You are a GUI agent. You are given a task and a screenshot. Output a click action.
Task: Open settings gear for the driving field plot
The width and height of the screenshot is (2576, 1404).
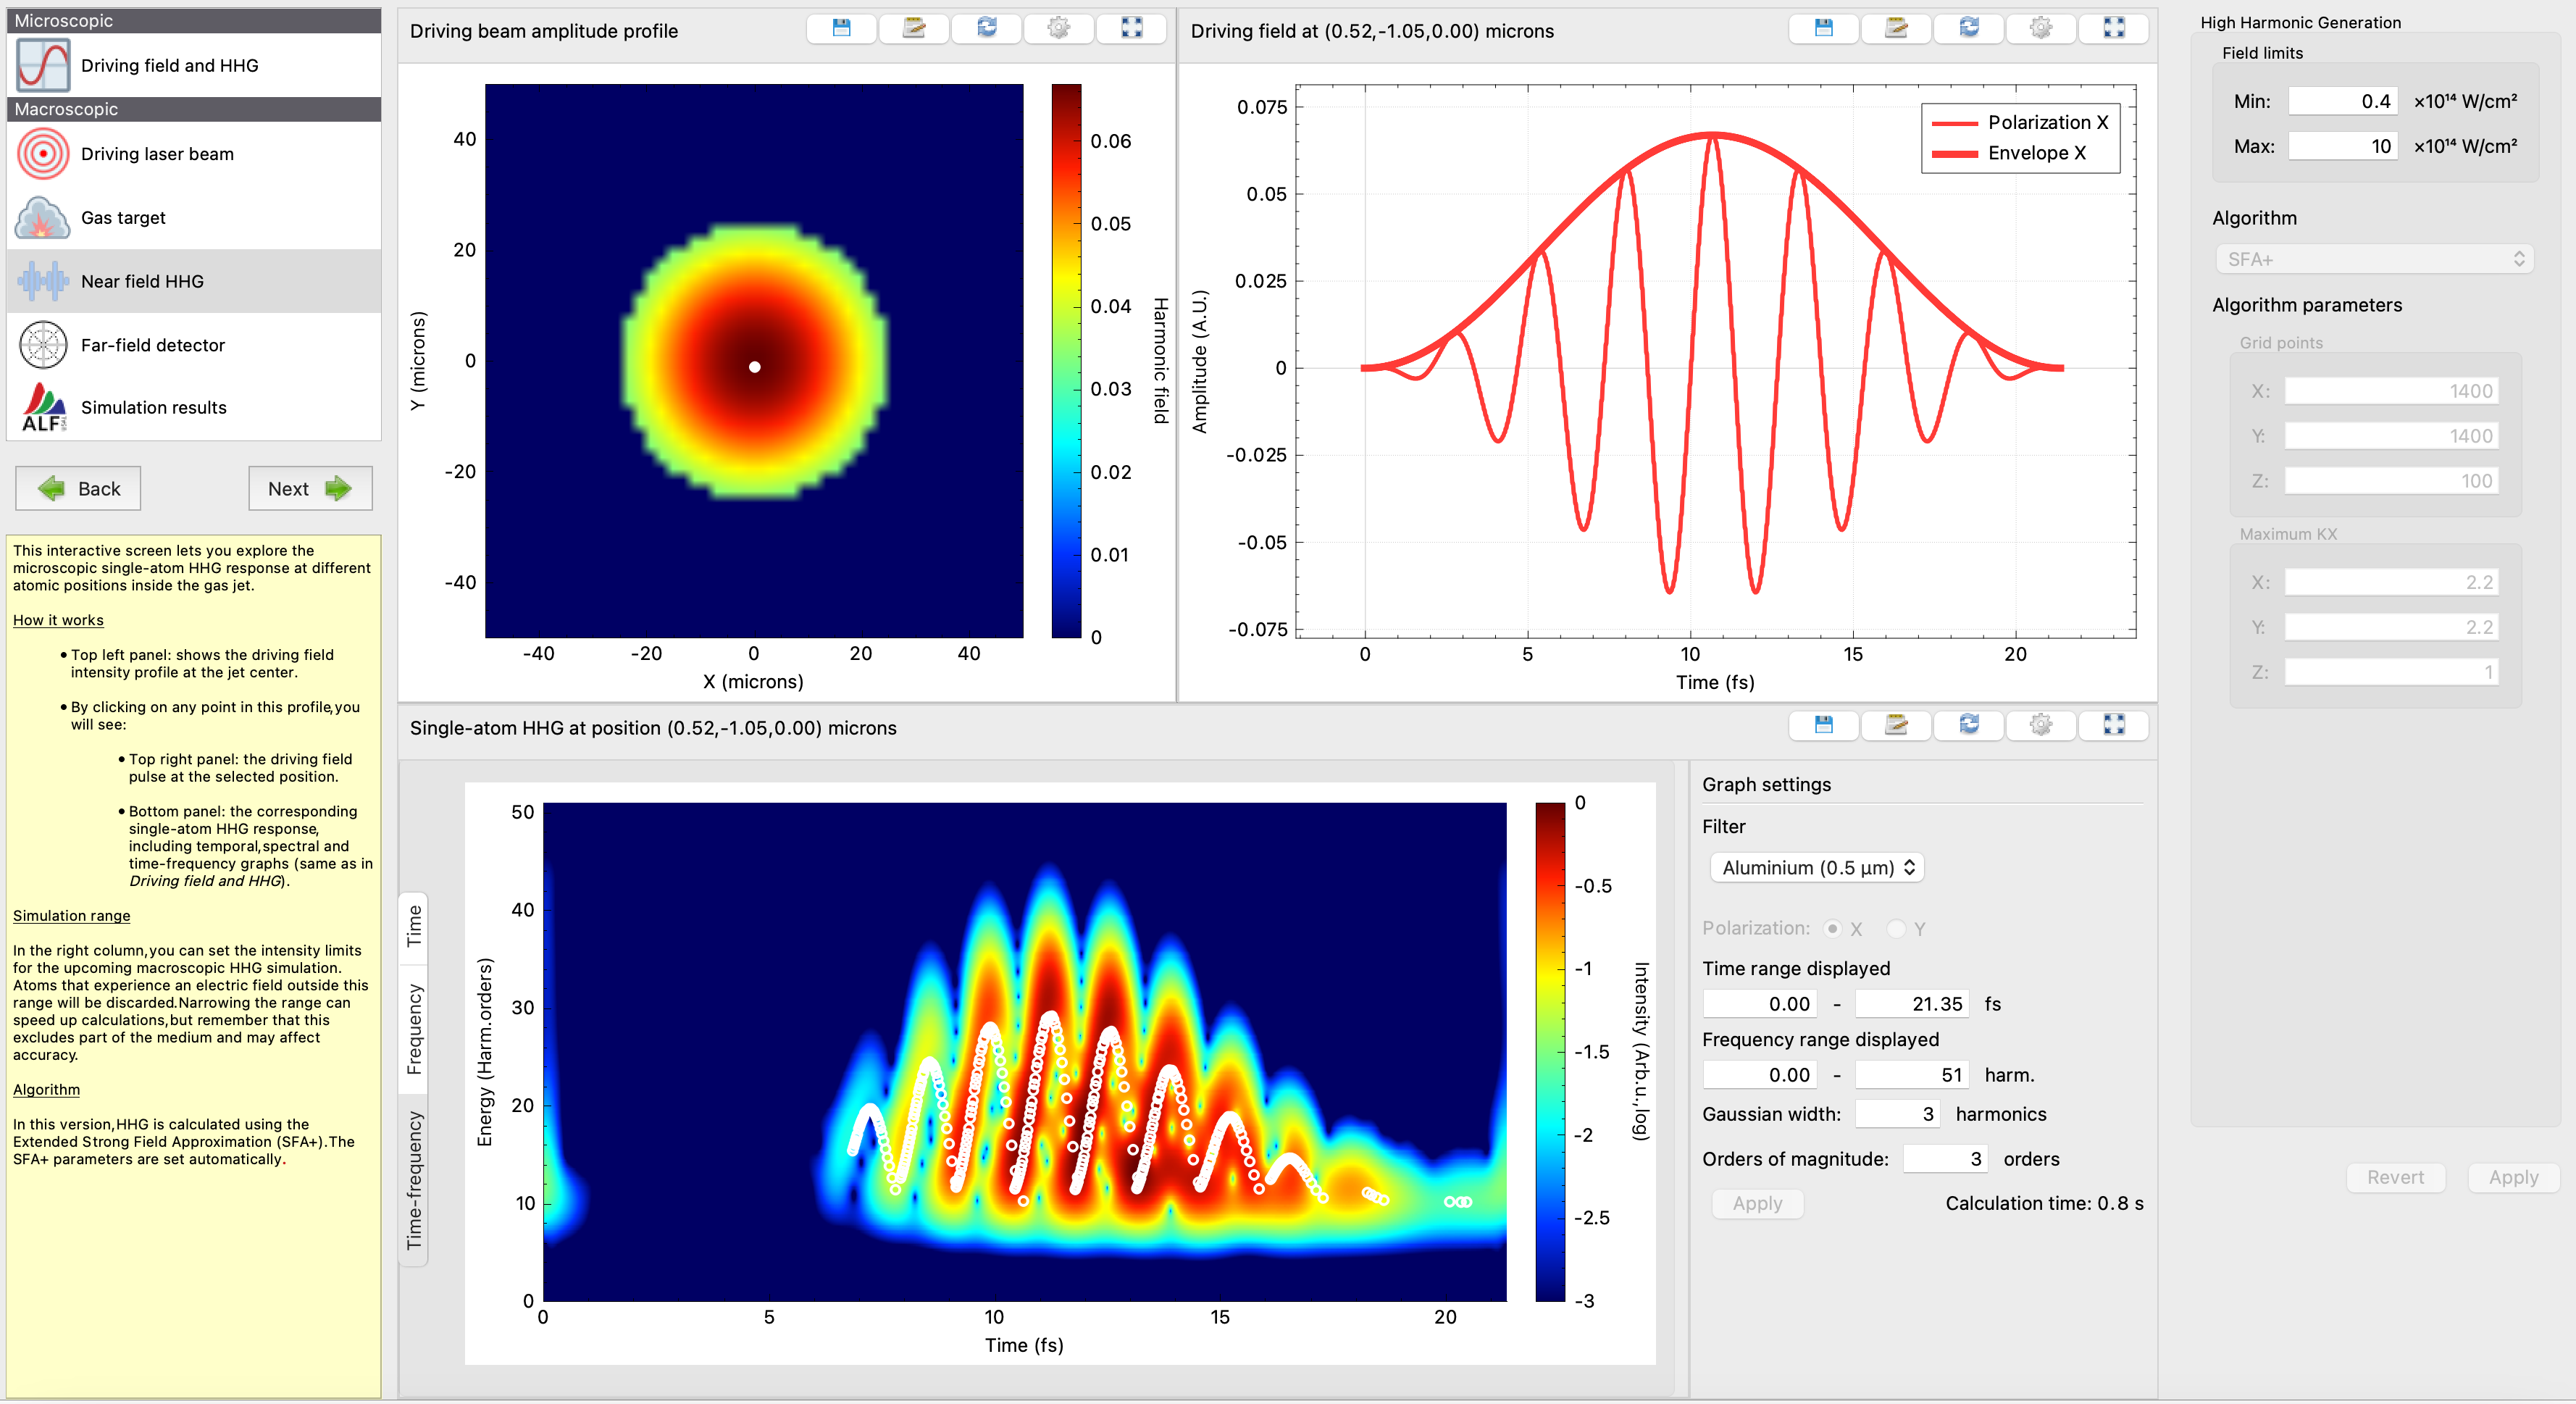pyautogui.click(x=2042, y=29)
